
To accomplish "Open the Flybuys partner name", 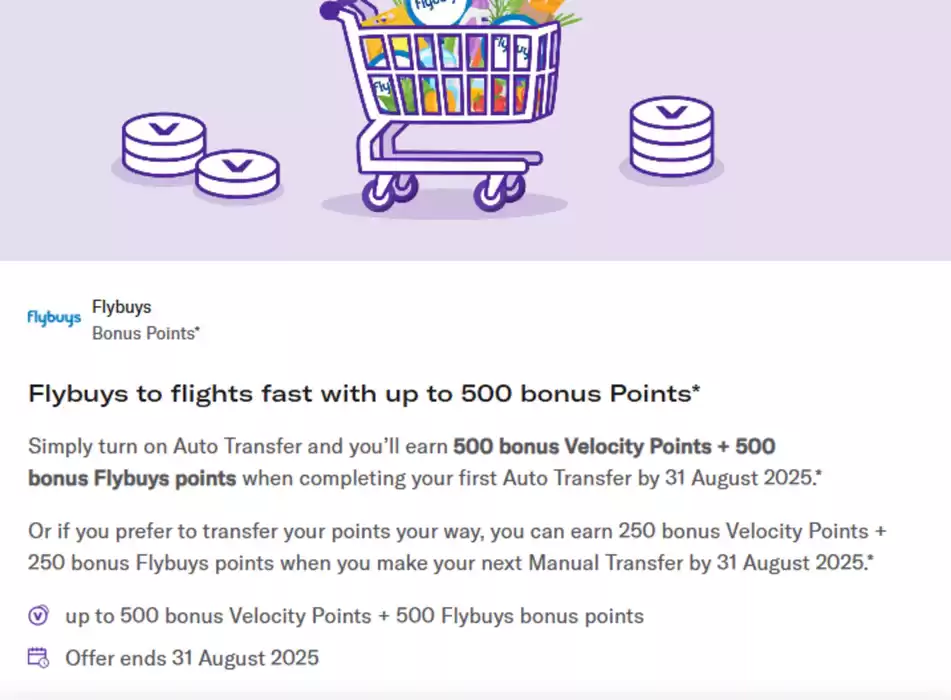I will (121, 307).
